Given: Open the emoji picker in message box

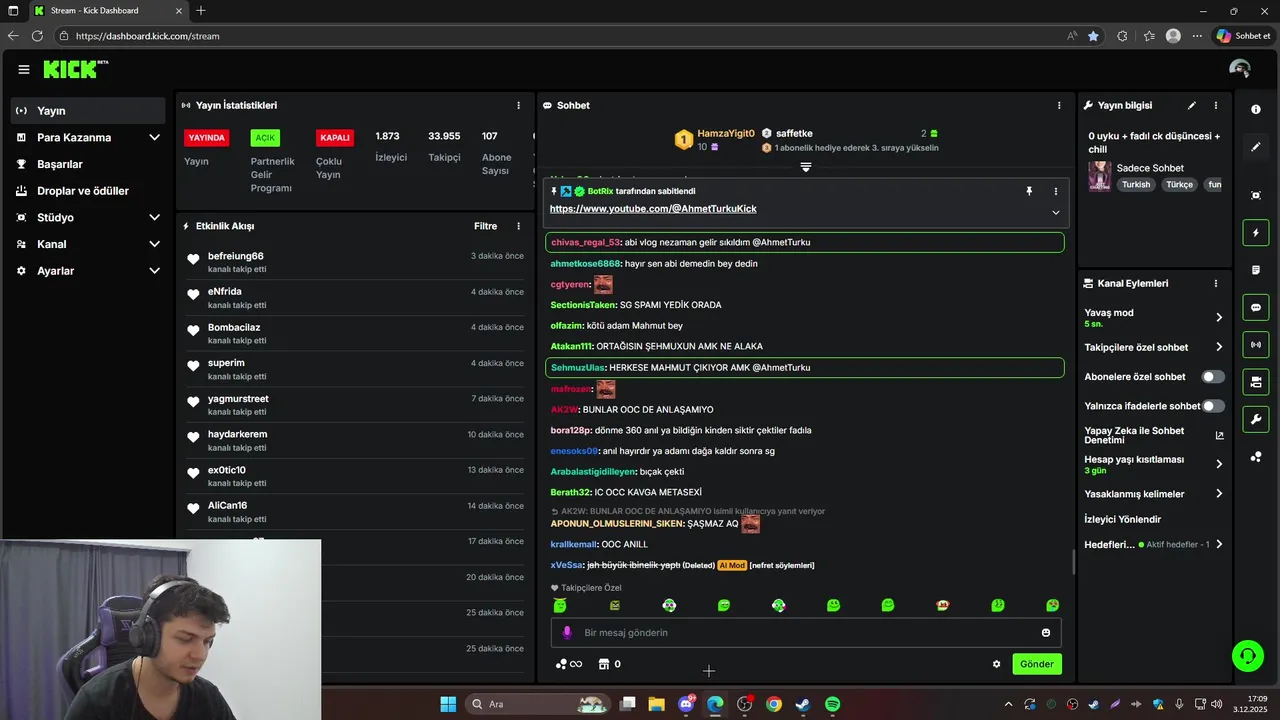Looking at the screenshot, I should click(1046, 633).
